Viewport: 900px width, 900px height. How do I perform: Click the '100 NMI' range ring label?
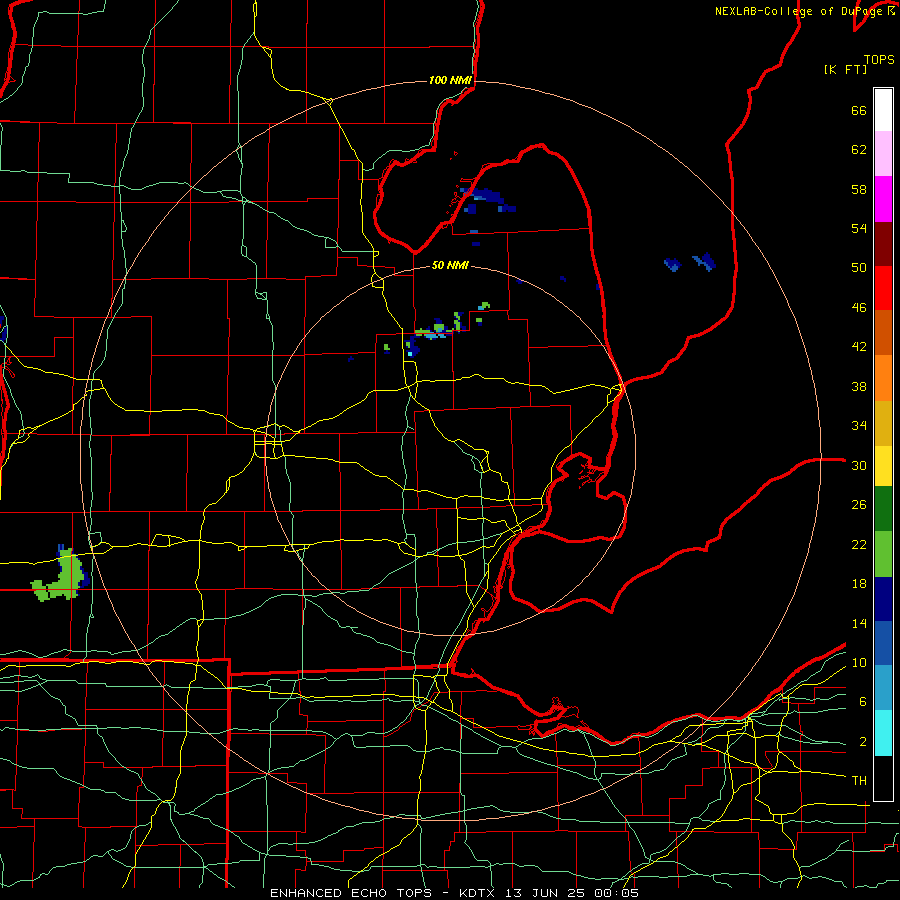pyautogui.click(x=451, y=80)
